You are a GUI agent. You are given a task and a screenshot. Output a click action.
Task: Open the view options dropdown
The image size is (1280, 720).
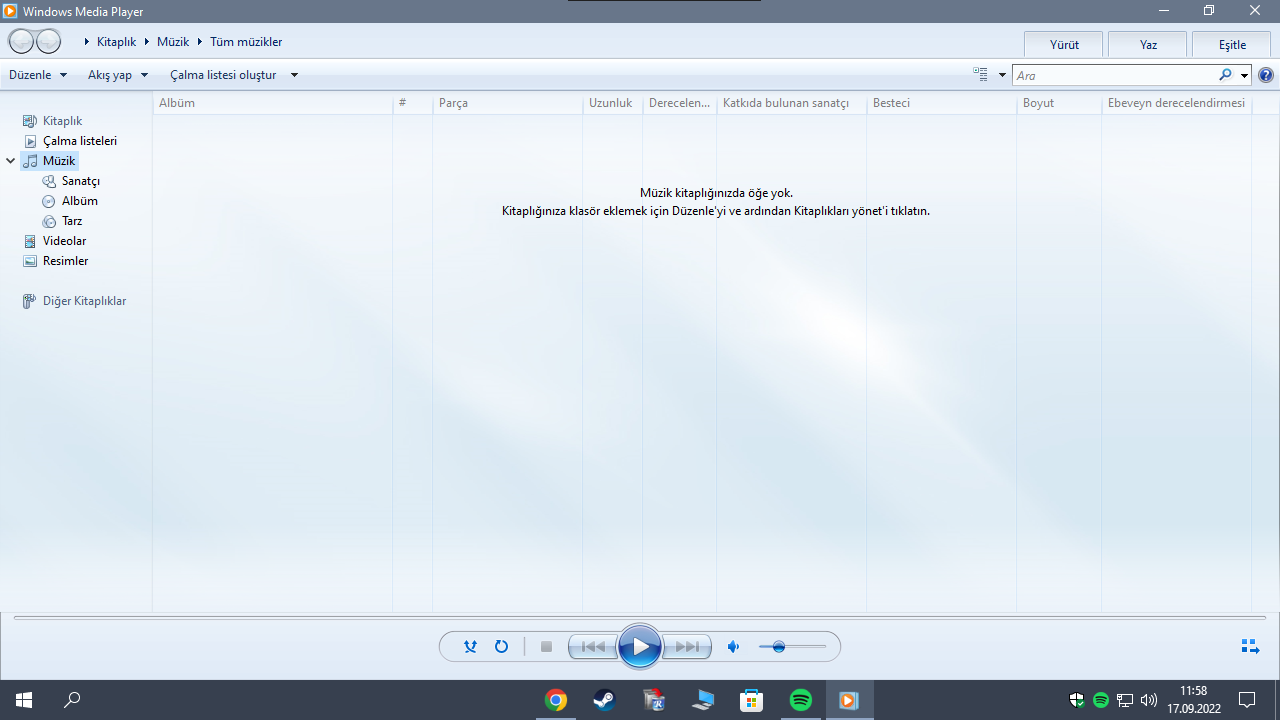1002,75
